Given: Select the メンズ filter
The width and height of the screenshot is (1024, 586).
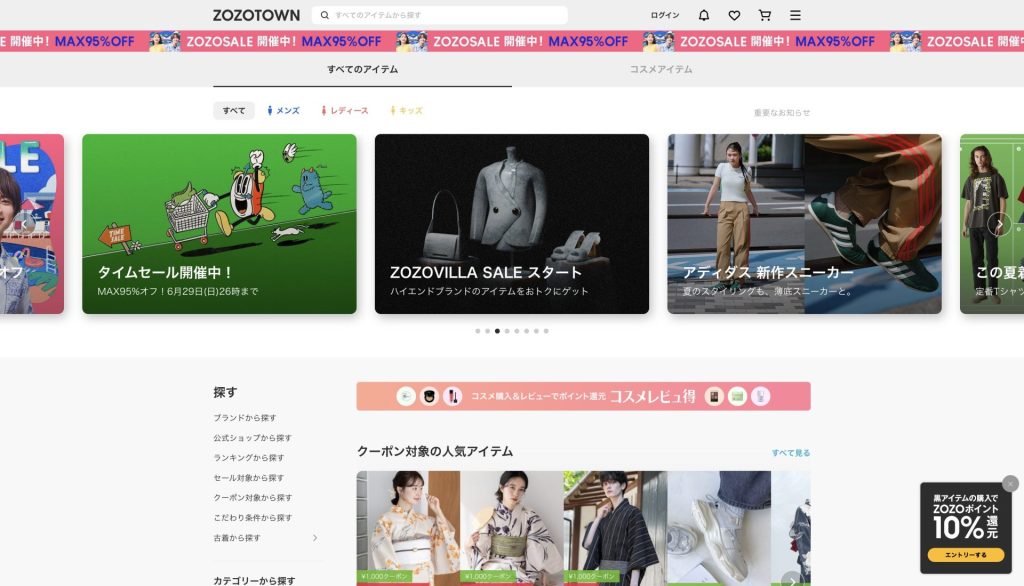Looking at the screenshot, I should point(283,110).
